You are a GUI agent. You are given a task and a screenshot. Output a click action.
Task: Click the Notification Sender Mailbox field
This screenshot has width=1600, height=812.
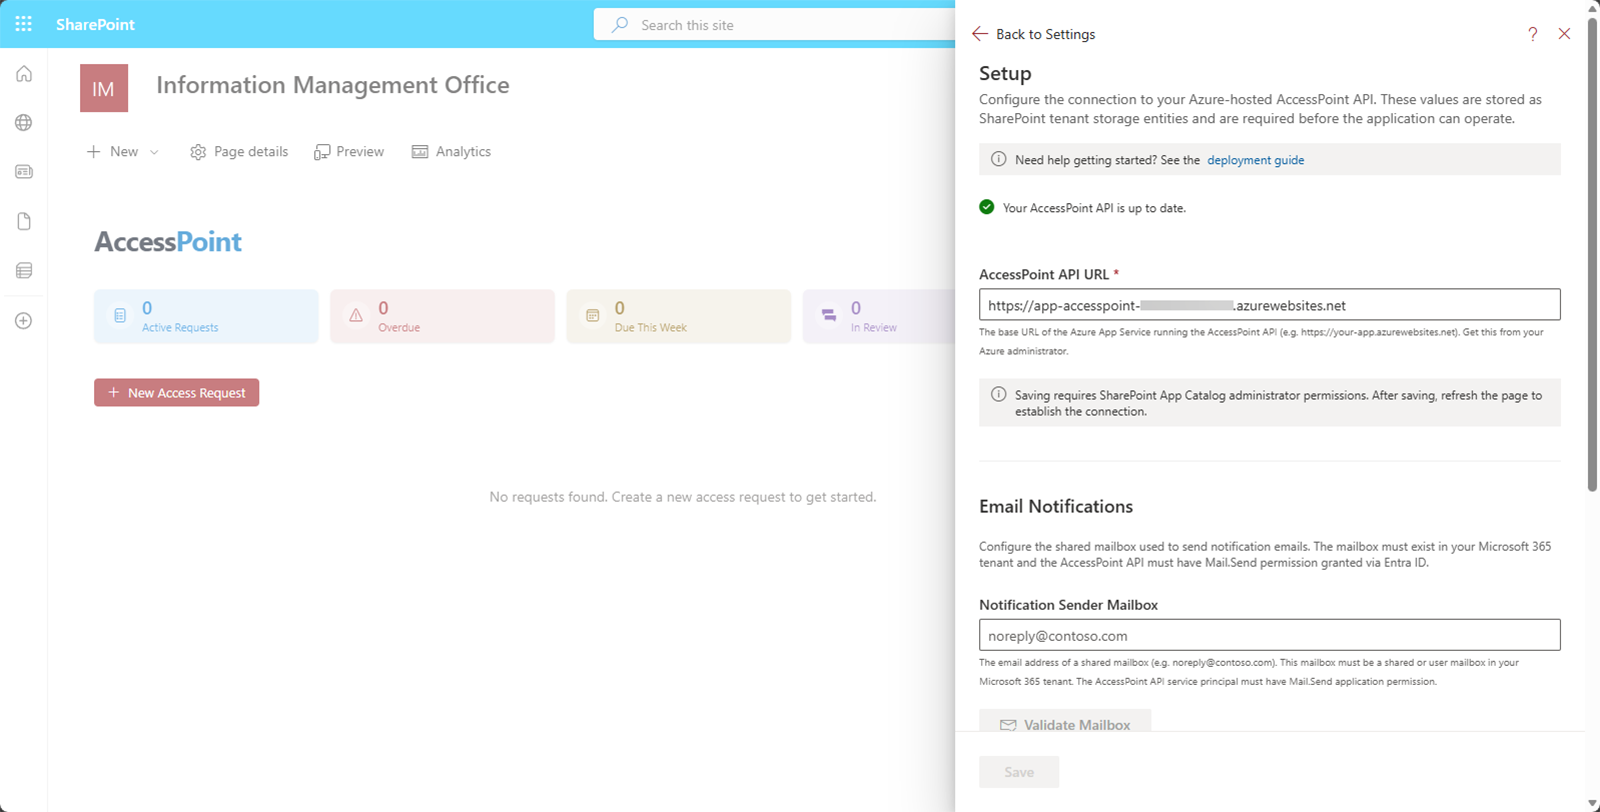[x=1268, y=635]
